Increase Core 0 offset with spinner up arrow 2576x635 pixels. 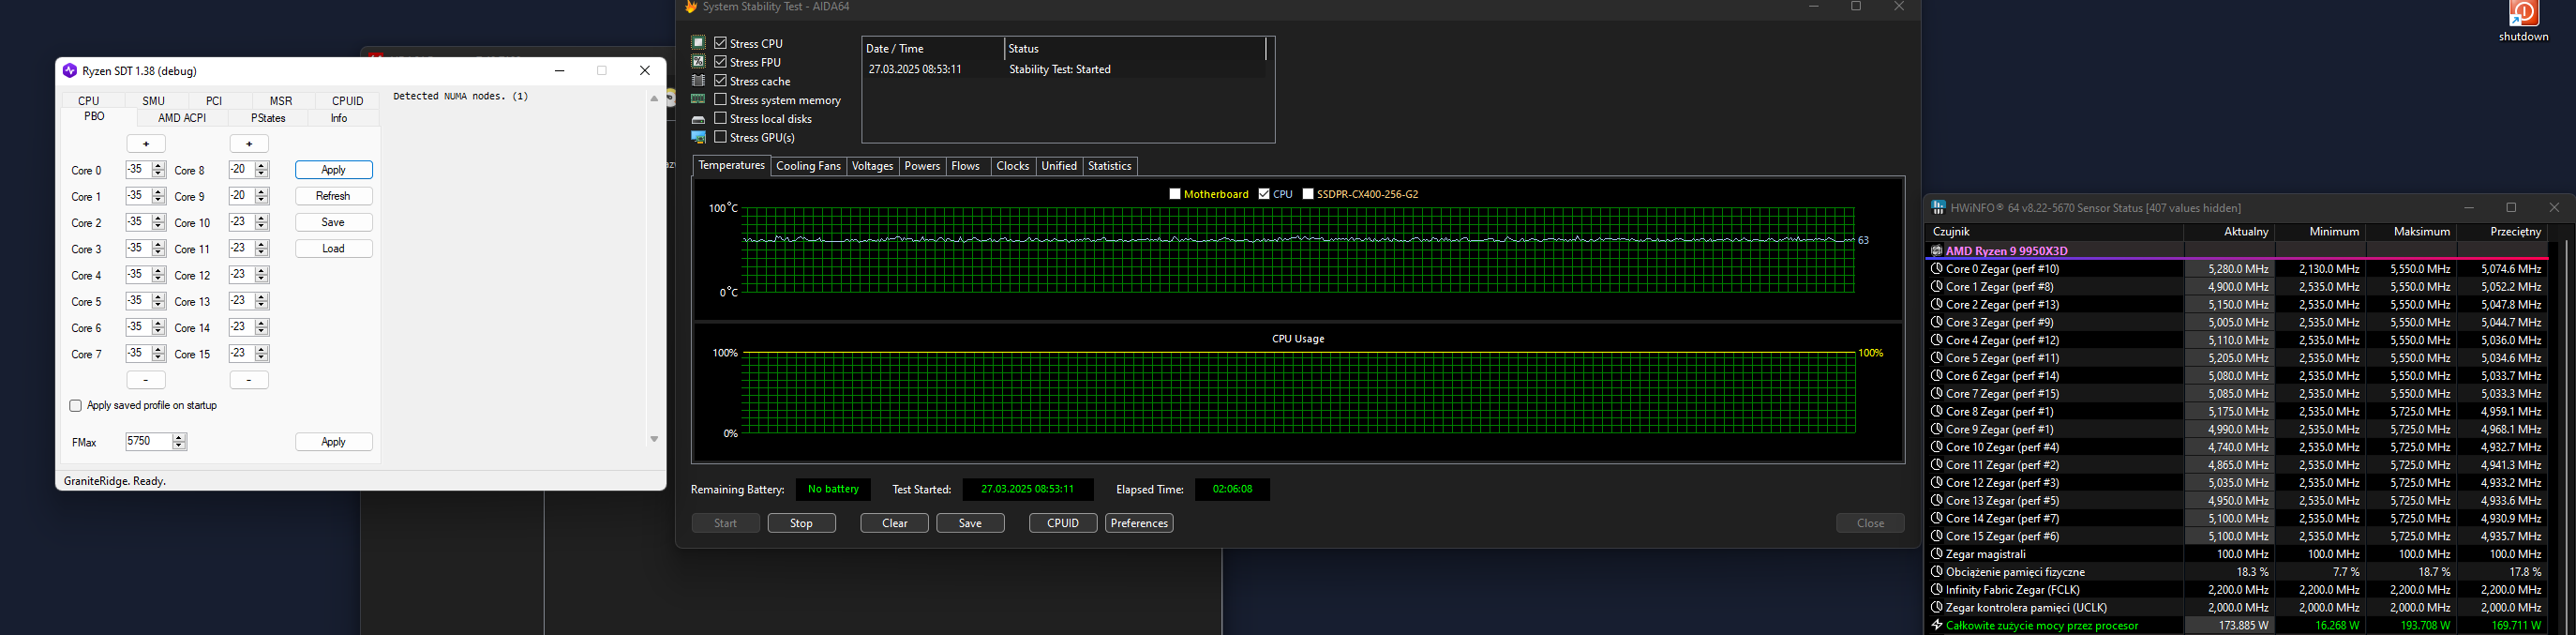158,166
